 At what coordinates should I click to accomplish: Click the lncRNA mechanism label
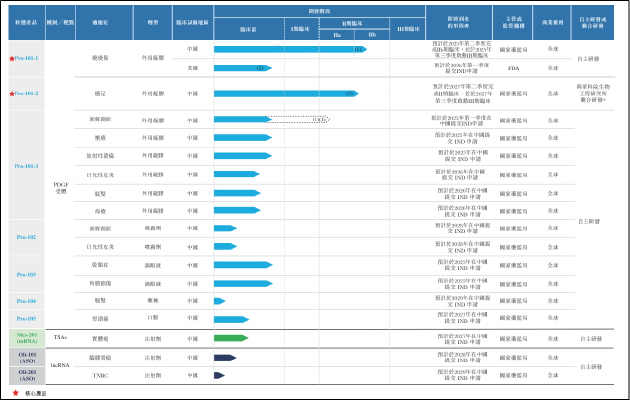pyautogui.click(x=60, y=365)
